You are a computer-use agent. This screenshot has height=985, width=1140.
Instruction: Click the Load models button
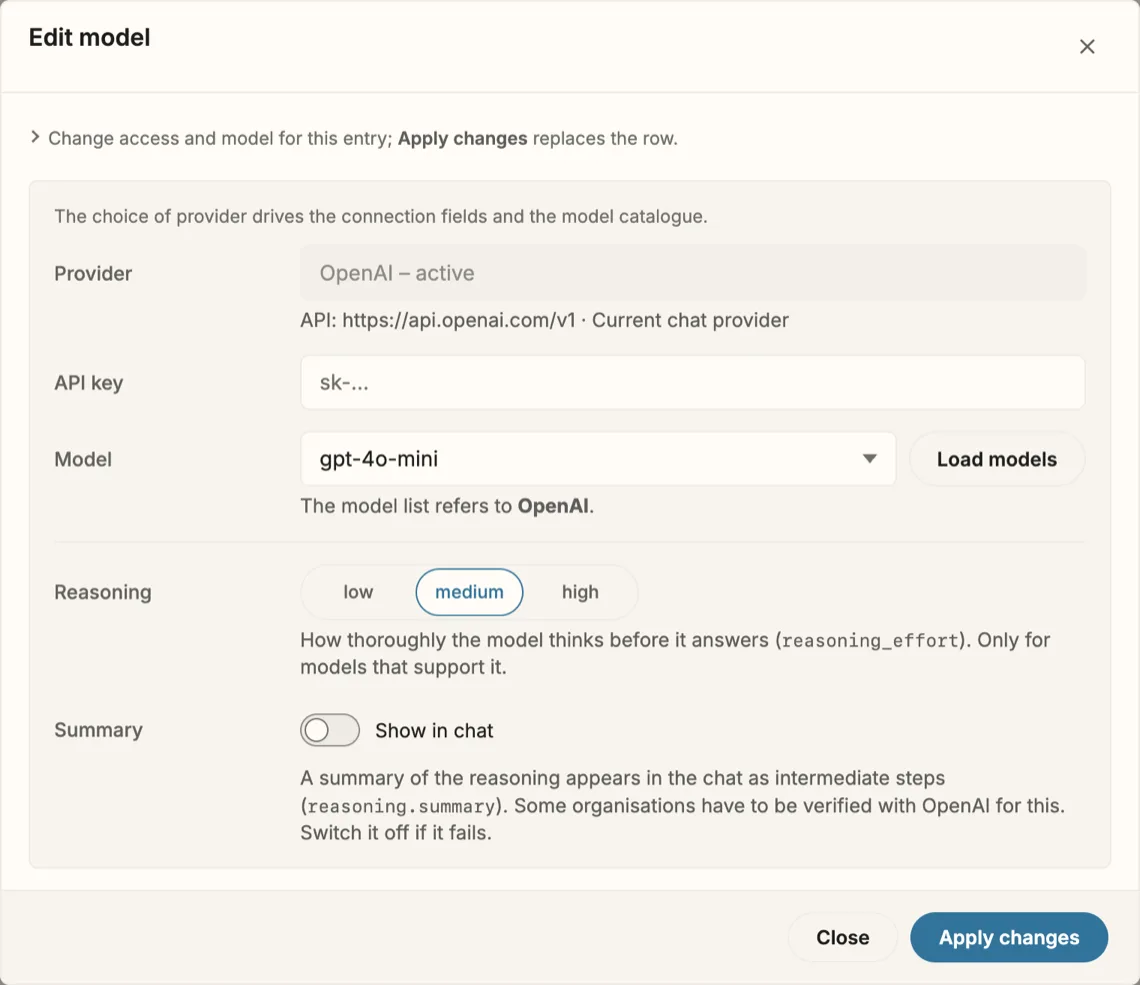[997, 459]
